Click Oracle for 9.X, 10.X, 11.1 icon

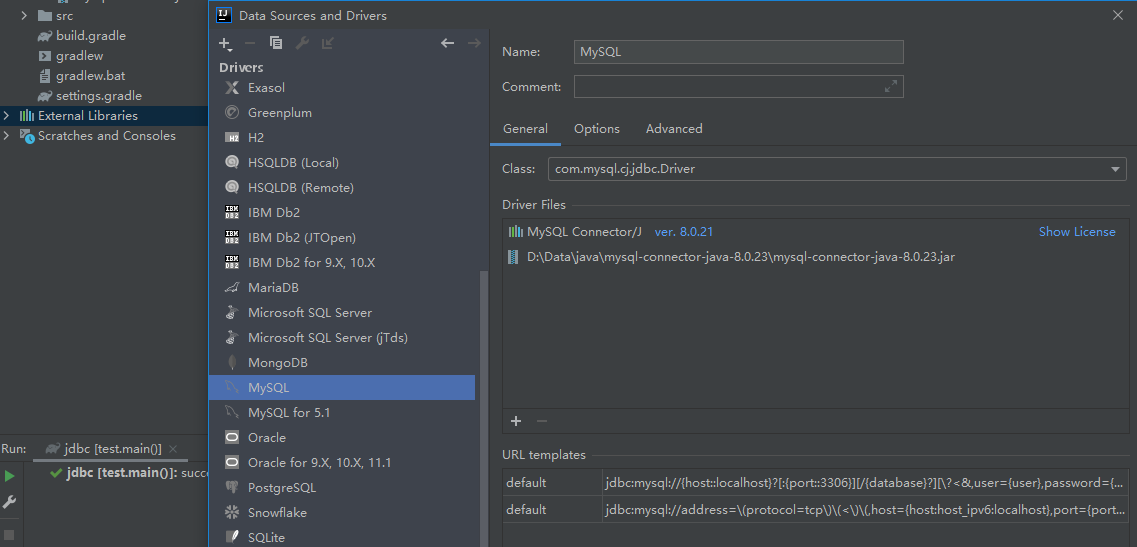[232, 462]
